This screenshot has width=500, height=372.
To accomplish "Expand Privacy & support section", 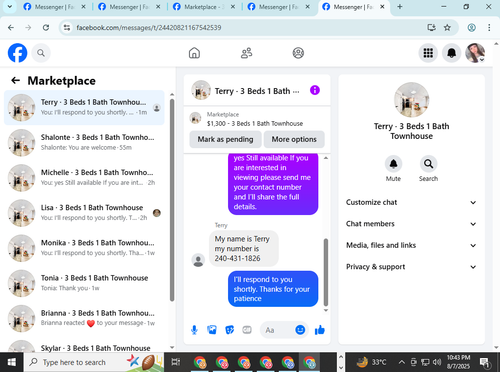I will pos(411,267).
